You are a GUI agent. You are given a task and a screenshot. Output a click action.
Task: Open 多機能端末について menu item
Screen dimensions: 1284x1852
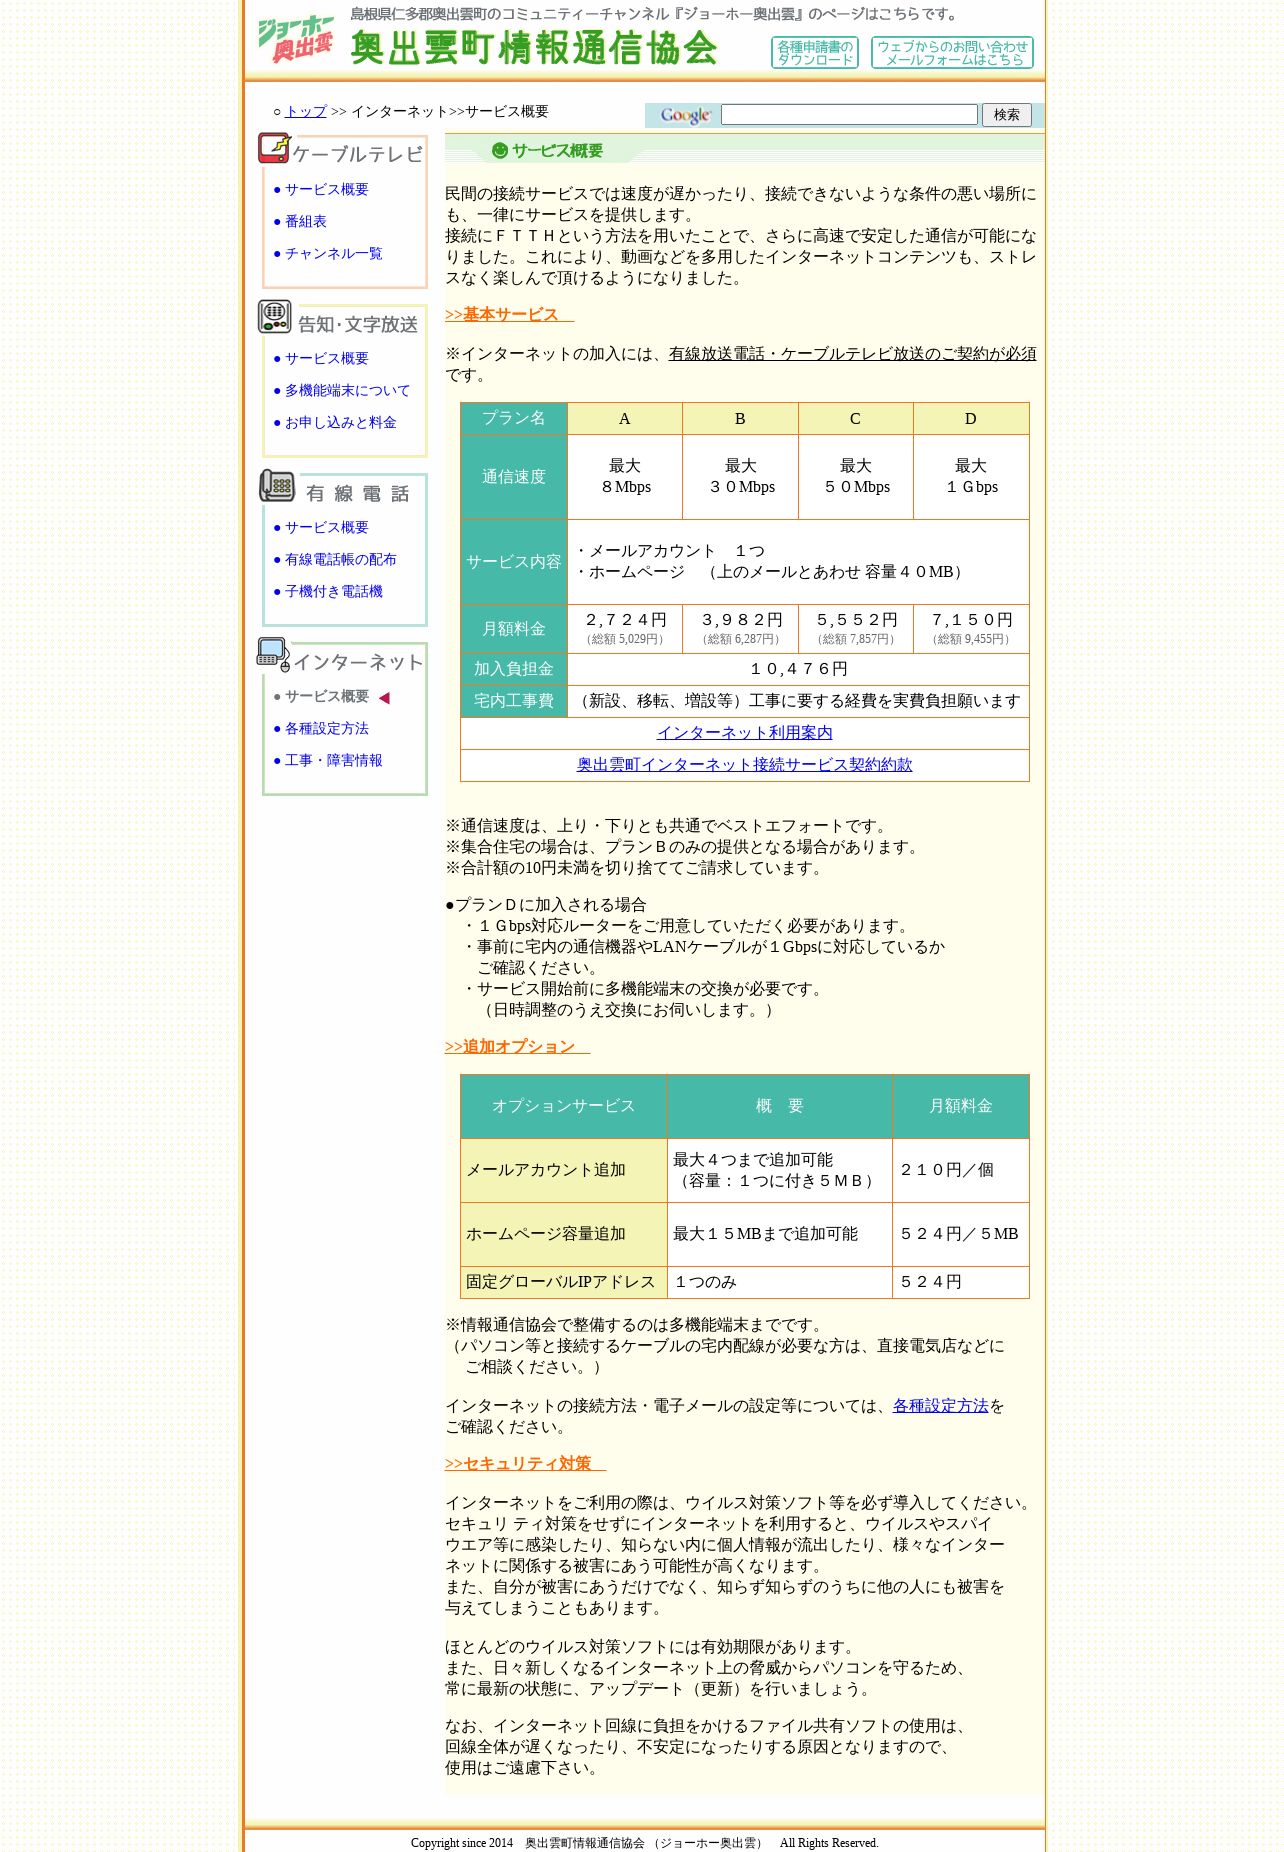(347, 391)
